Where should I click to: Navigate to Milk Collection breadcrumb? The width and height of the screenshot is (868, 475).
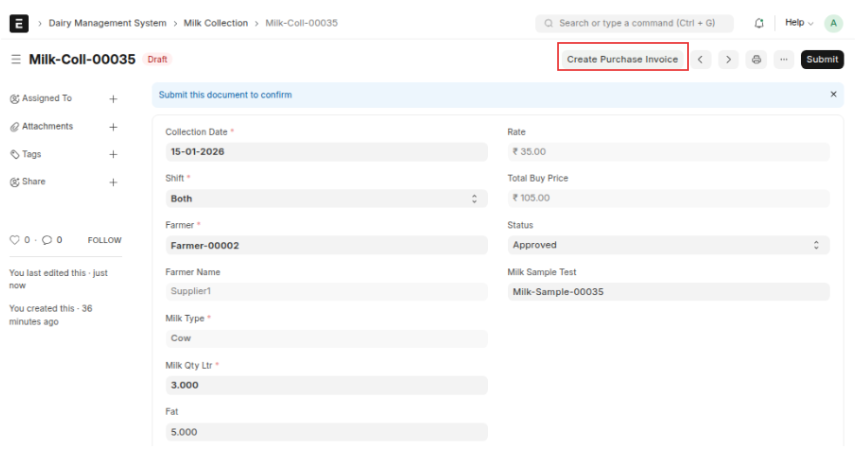pyautogui.click(x=216, y=23)
